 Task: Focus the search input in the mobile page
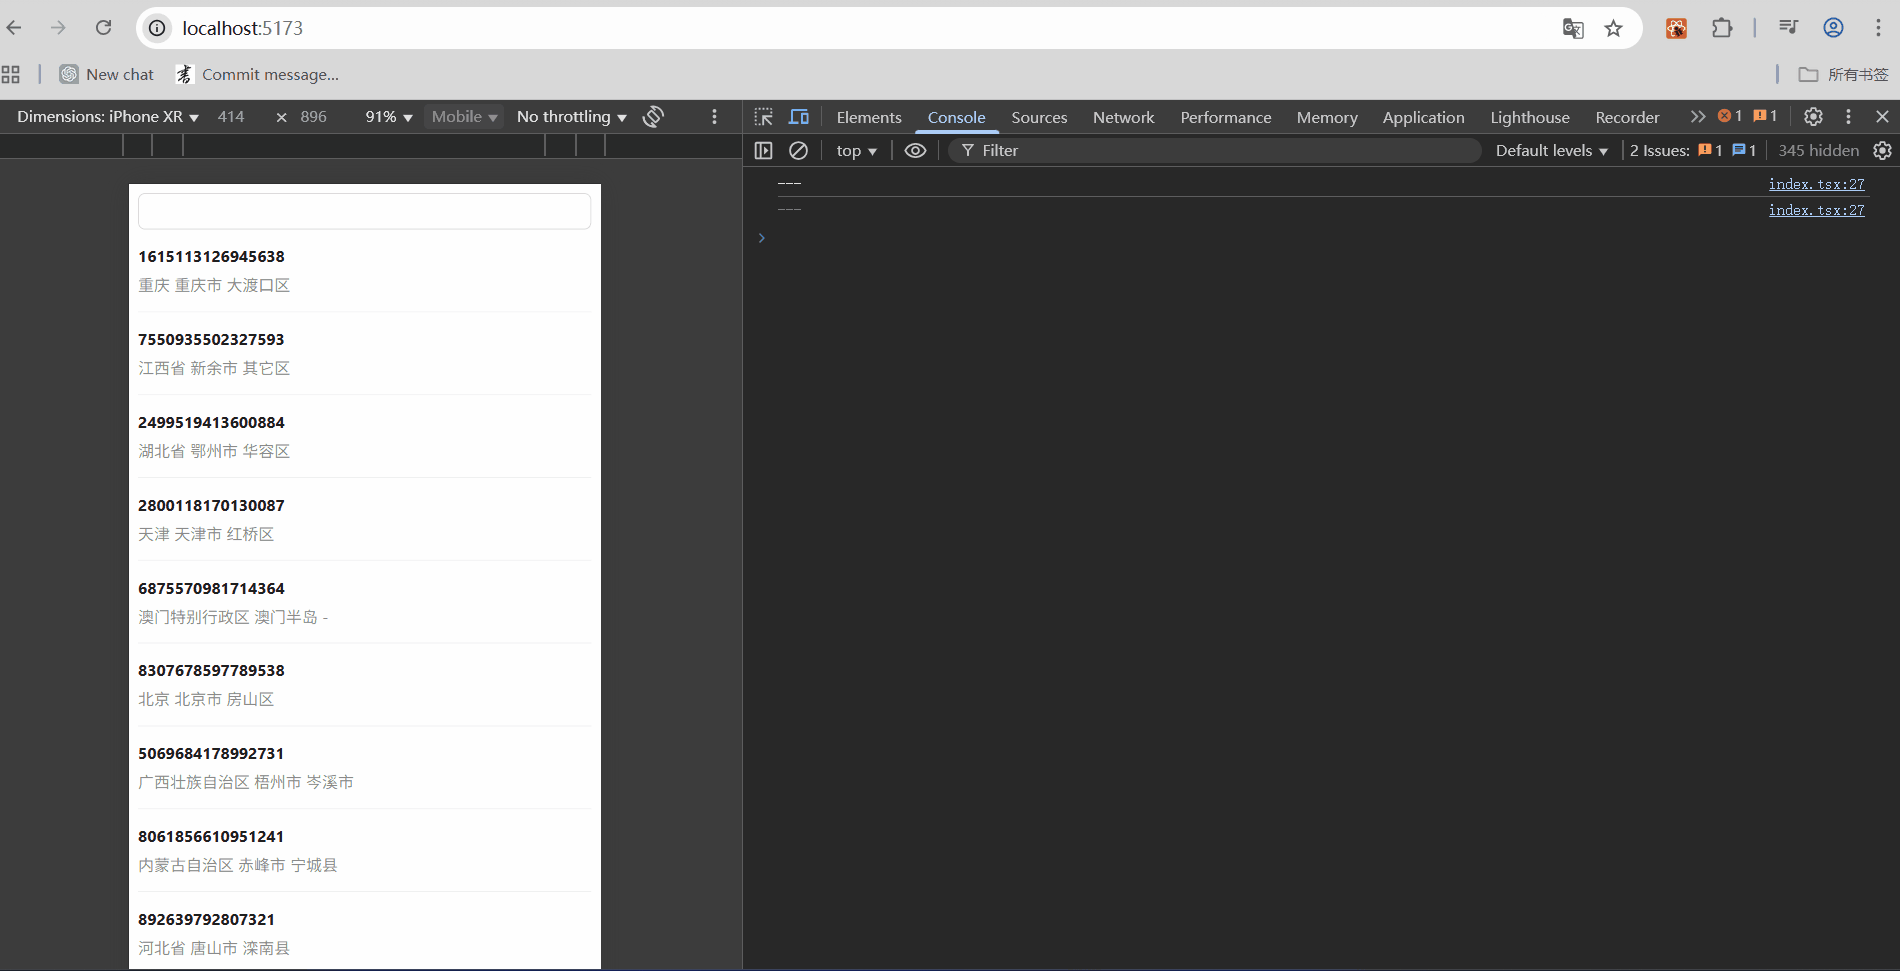[364, 211]
